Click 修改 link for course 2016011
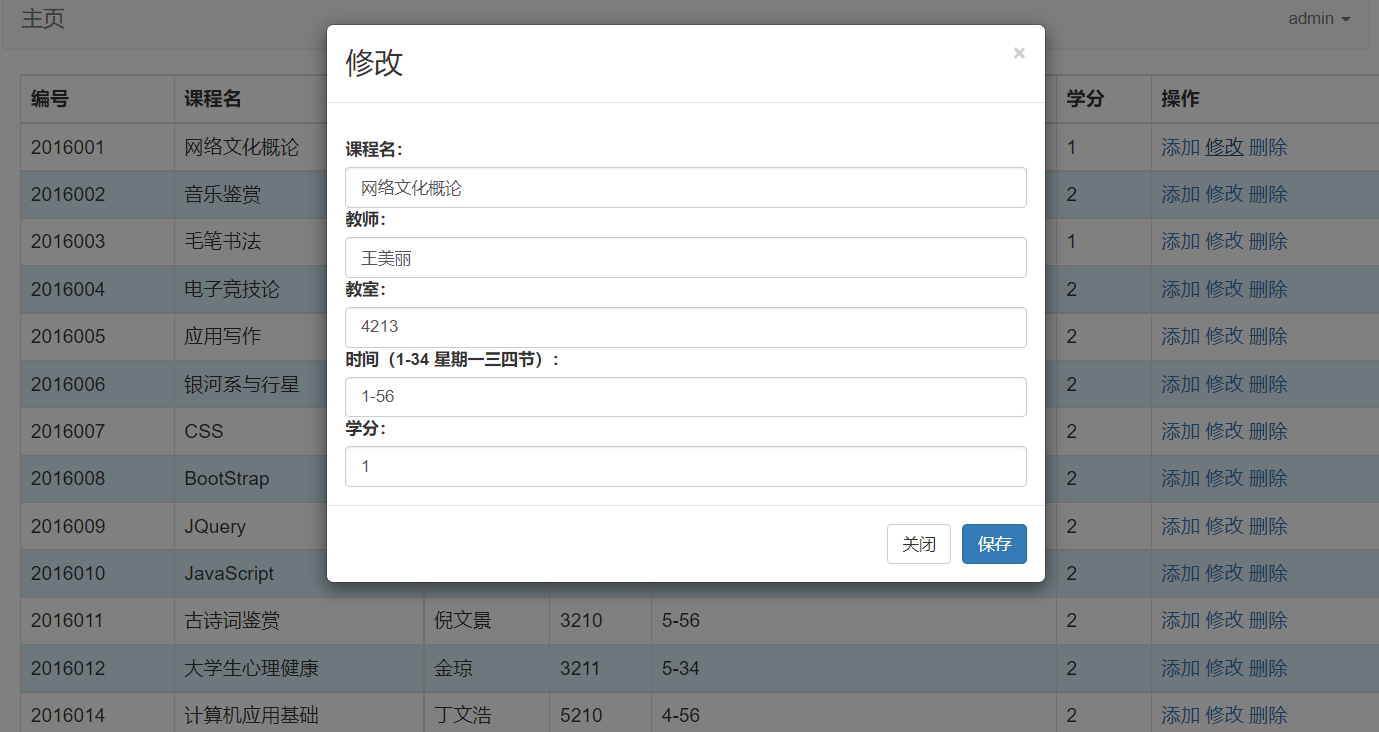 click(1223, 620)
